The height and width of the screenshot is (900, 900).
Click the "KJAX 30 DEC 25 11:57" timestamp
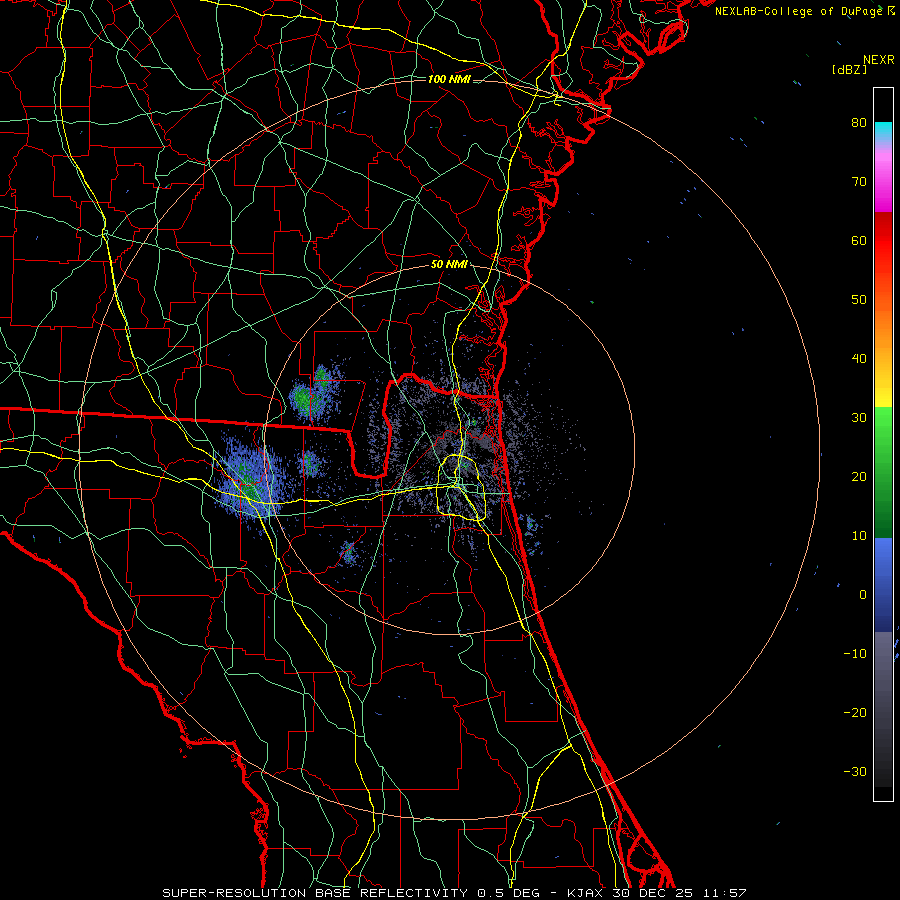coord(656,893)
